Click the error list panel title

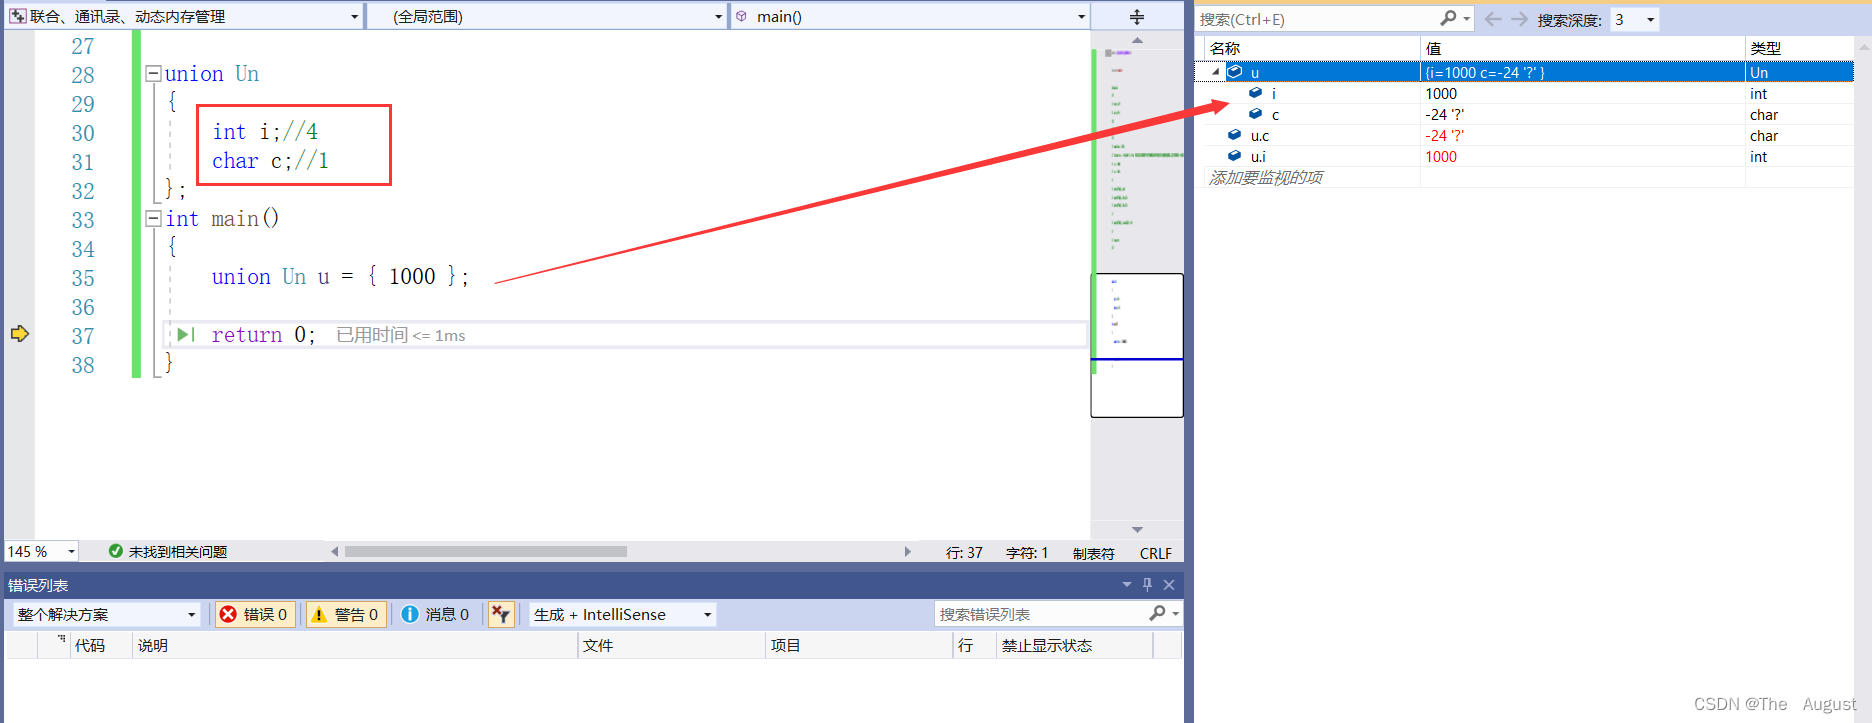38,585
